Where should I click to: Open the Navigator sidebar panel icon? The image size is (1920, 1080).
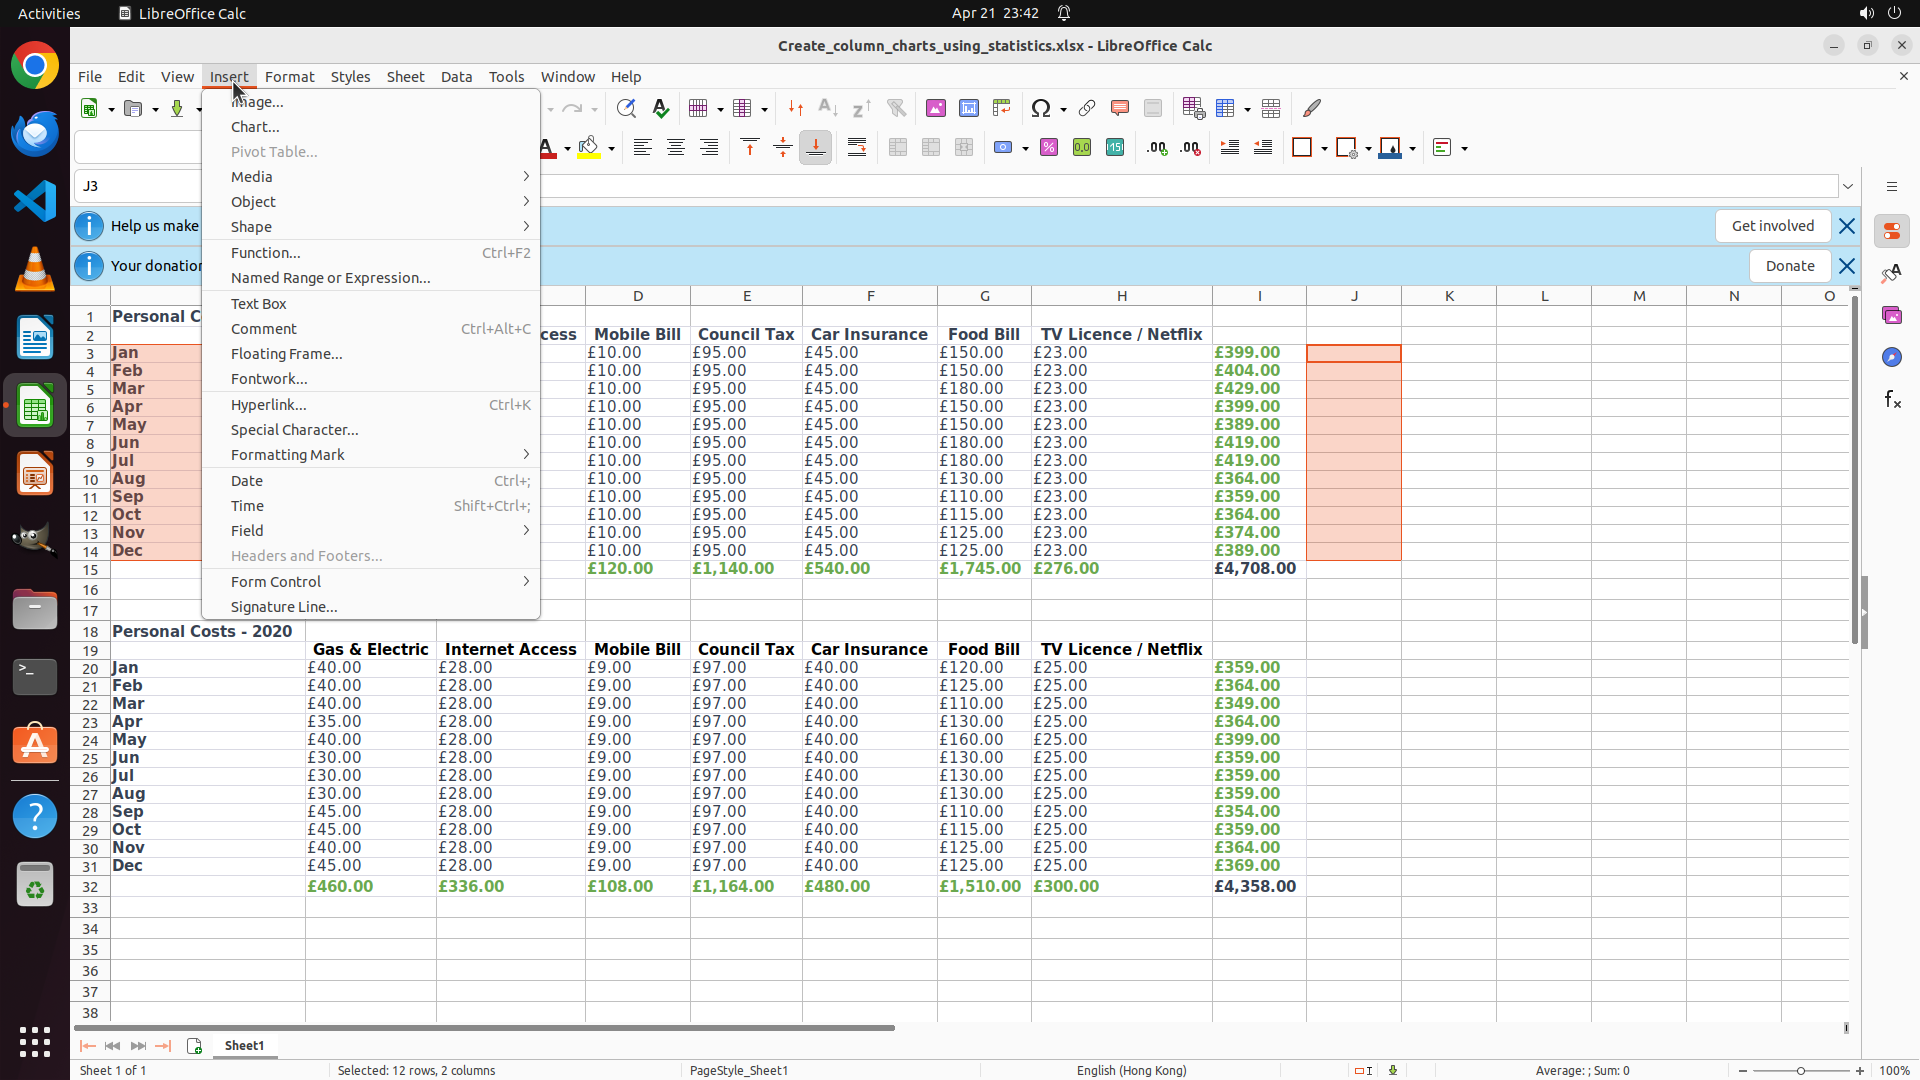[x=1892, y=357]
